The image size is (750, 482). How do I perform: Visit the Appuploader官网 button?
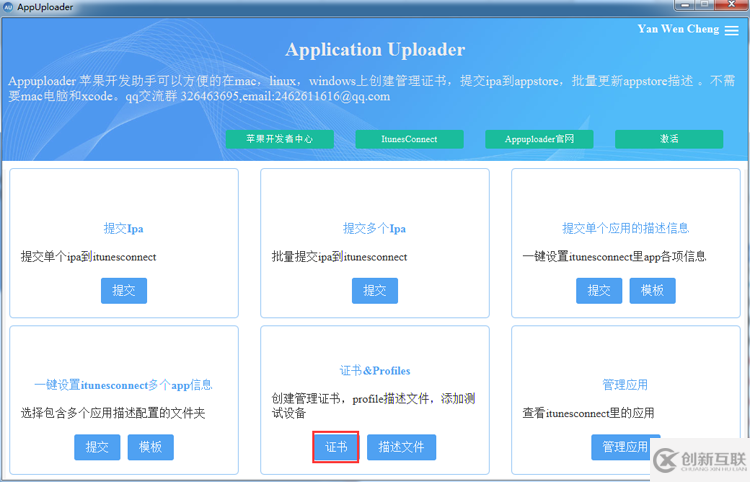539,139
